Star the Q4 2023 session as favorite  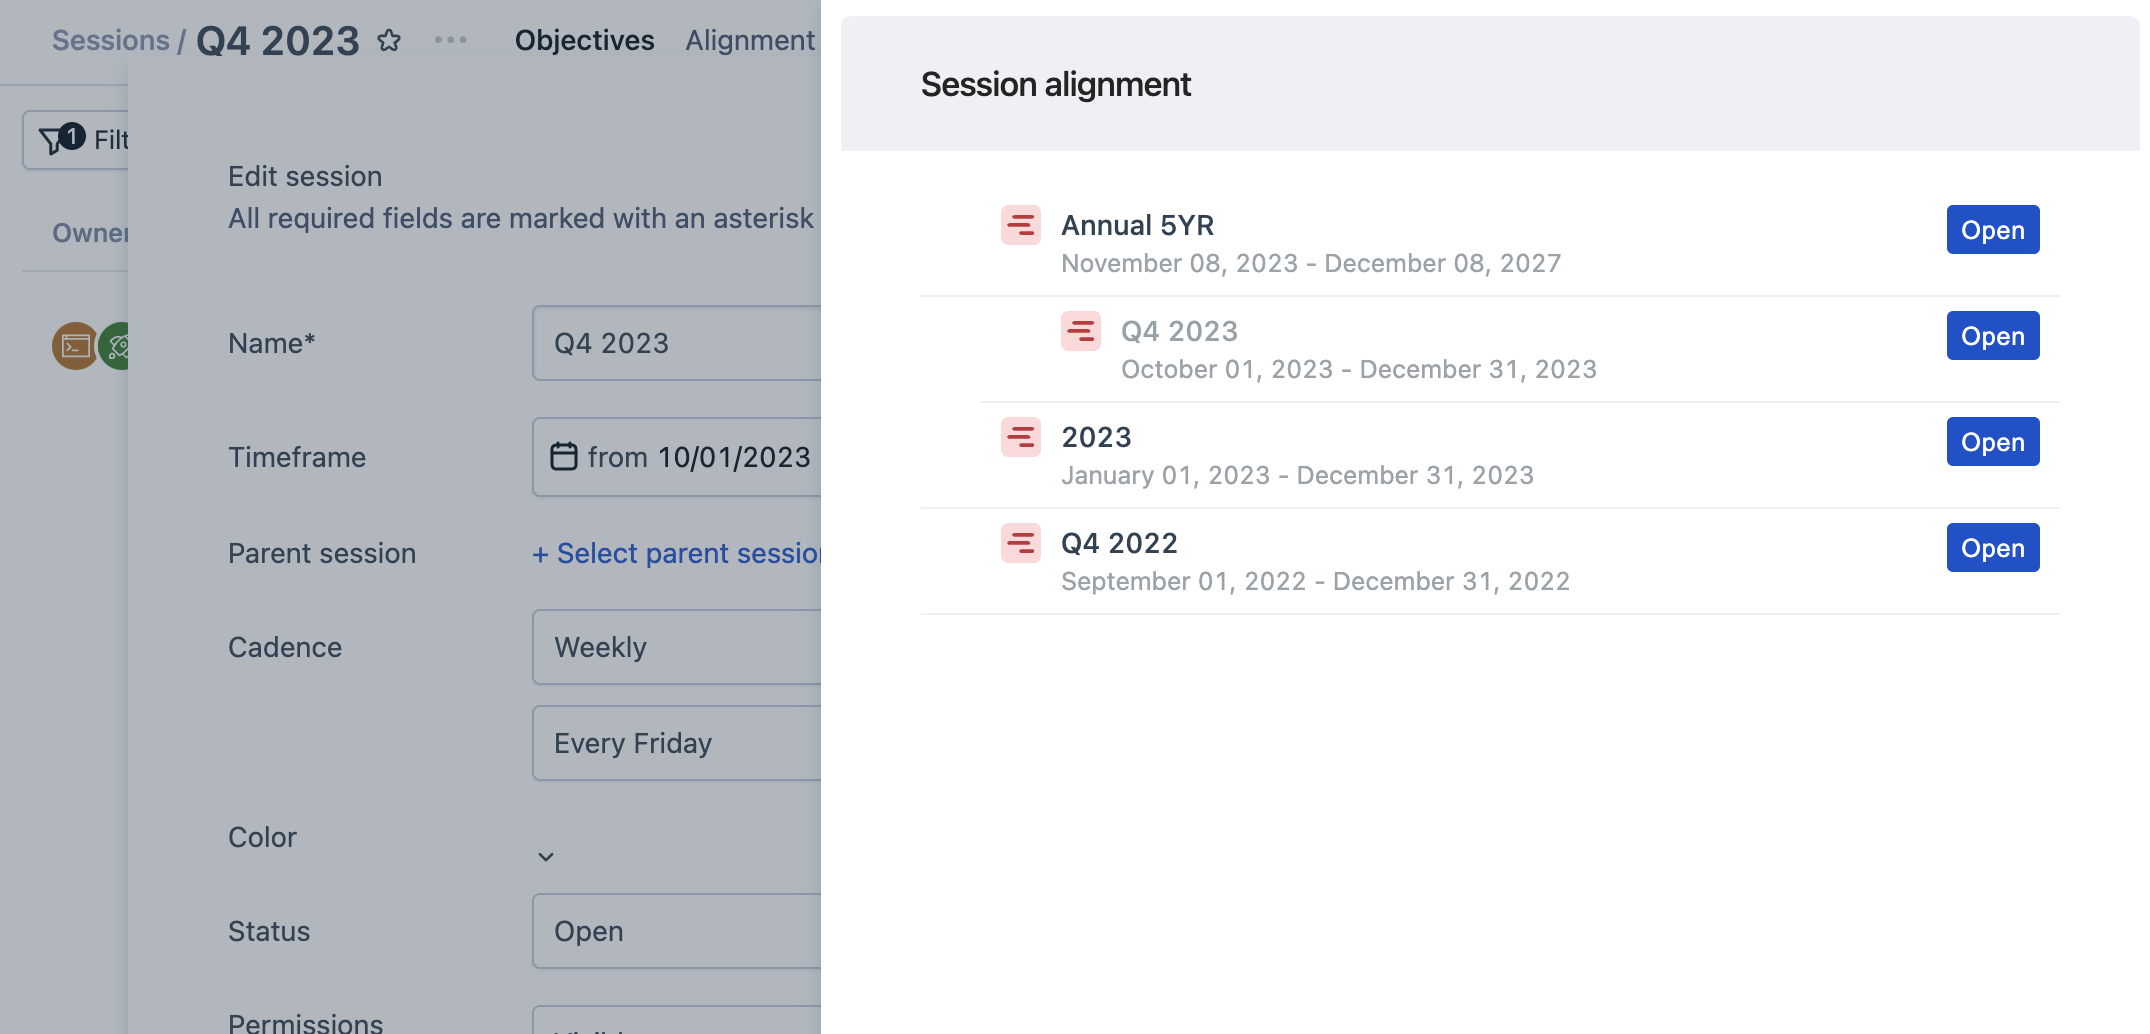[x=389, y=41]
